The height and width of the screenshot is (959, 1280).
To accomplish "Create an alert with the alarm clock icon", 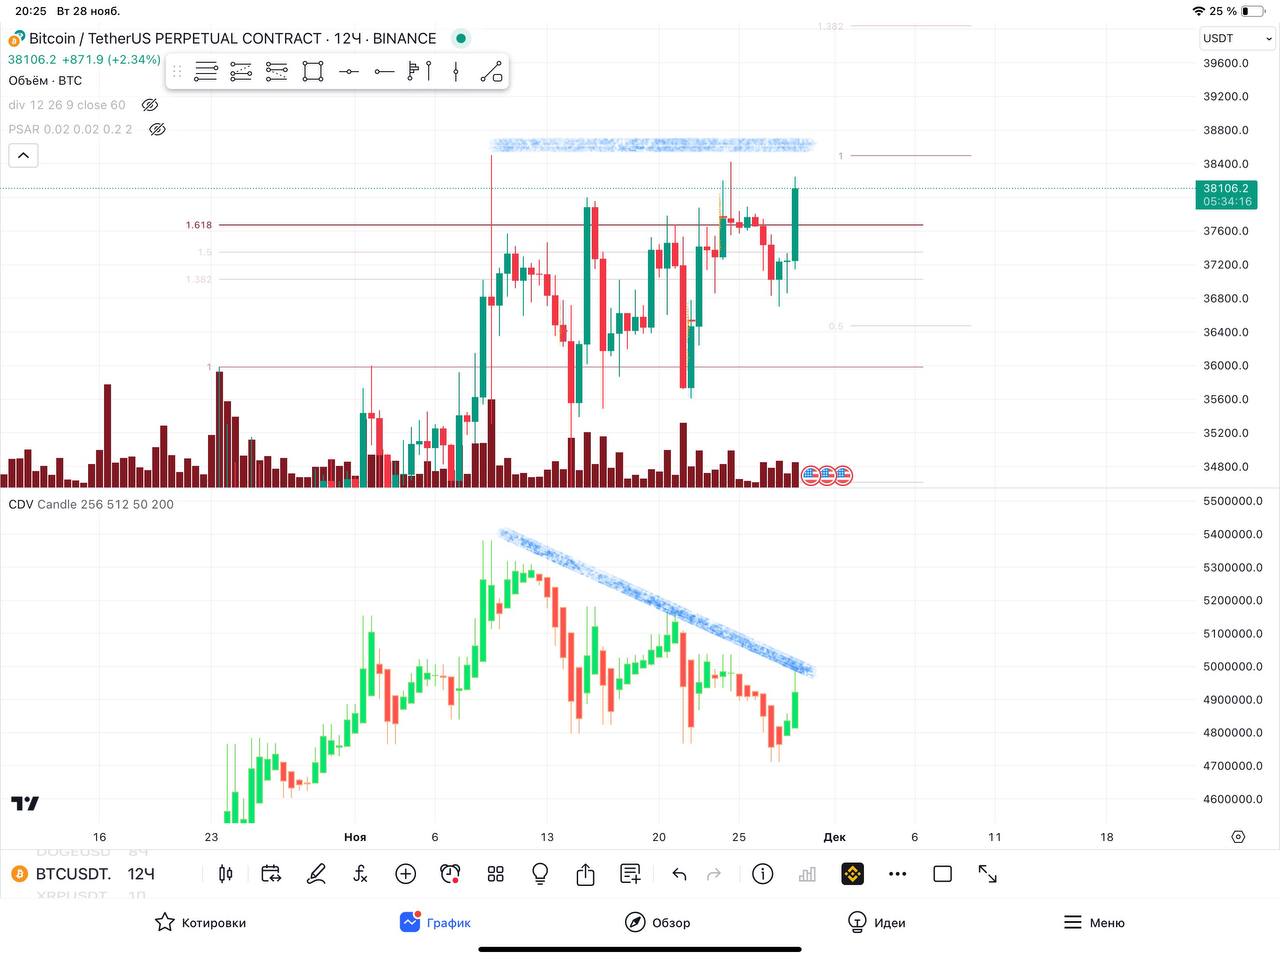I will coord(450,874).
